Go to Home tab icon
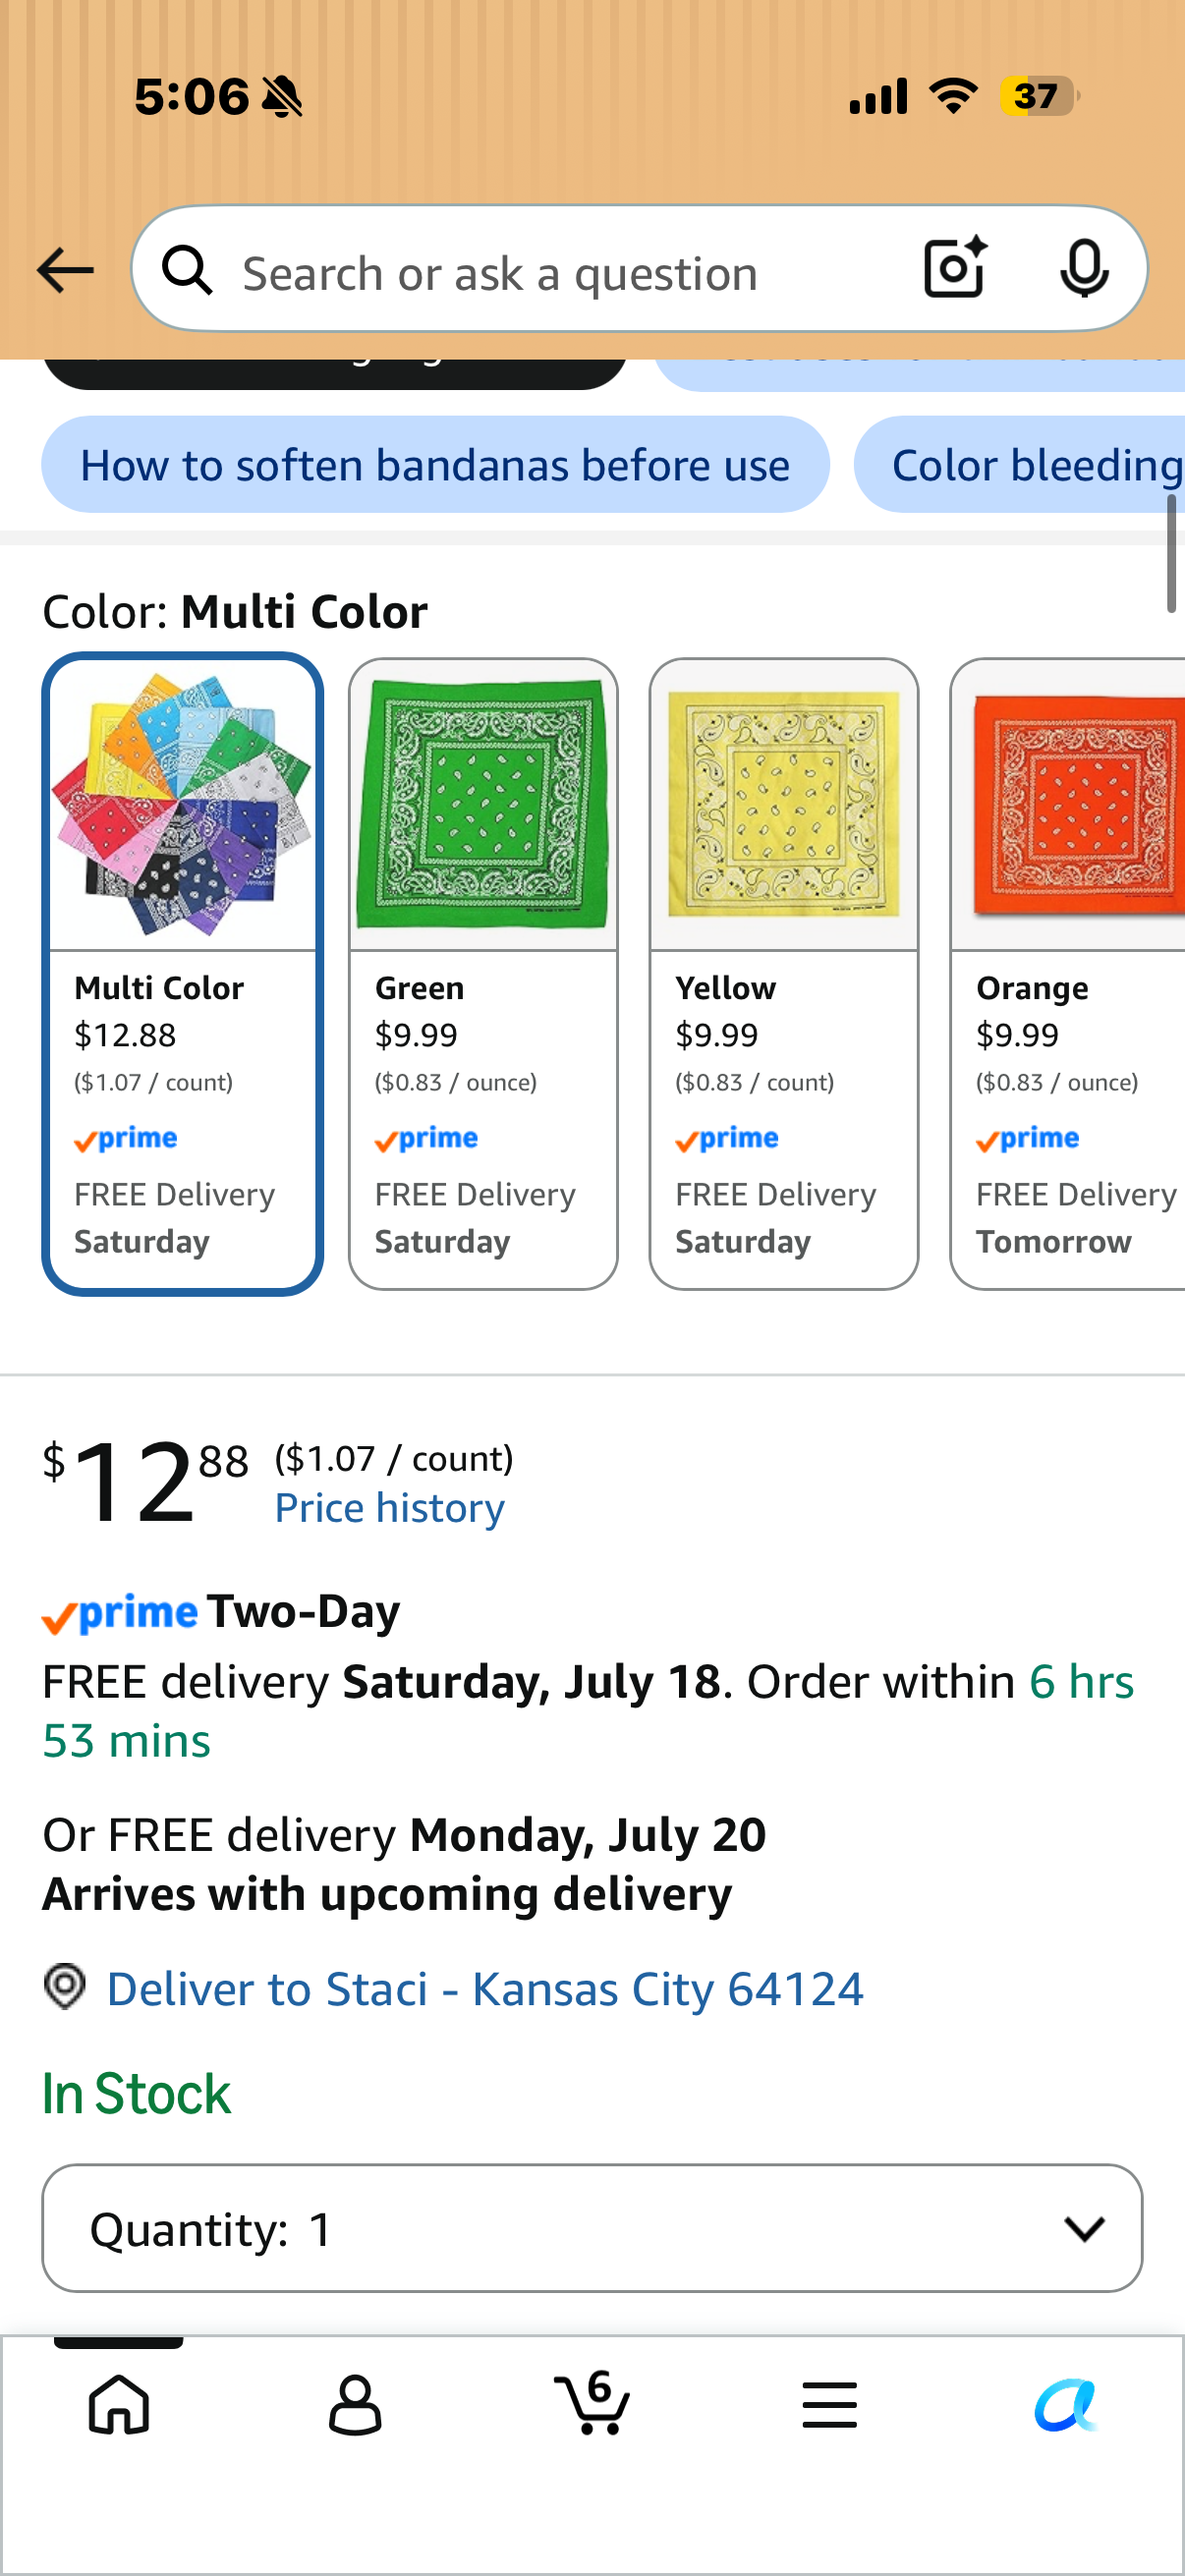1185x2576 pixels. click(119, 2404)
